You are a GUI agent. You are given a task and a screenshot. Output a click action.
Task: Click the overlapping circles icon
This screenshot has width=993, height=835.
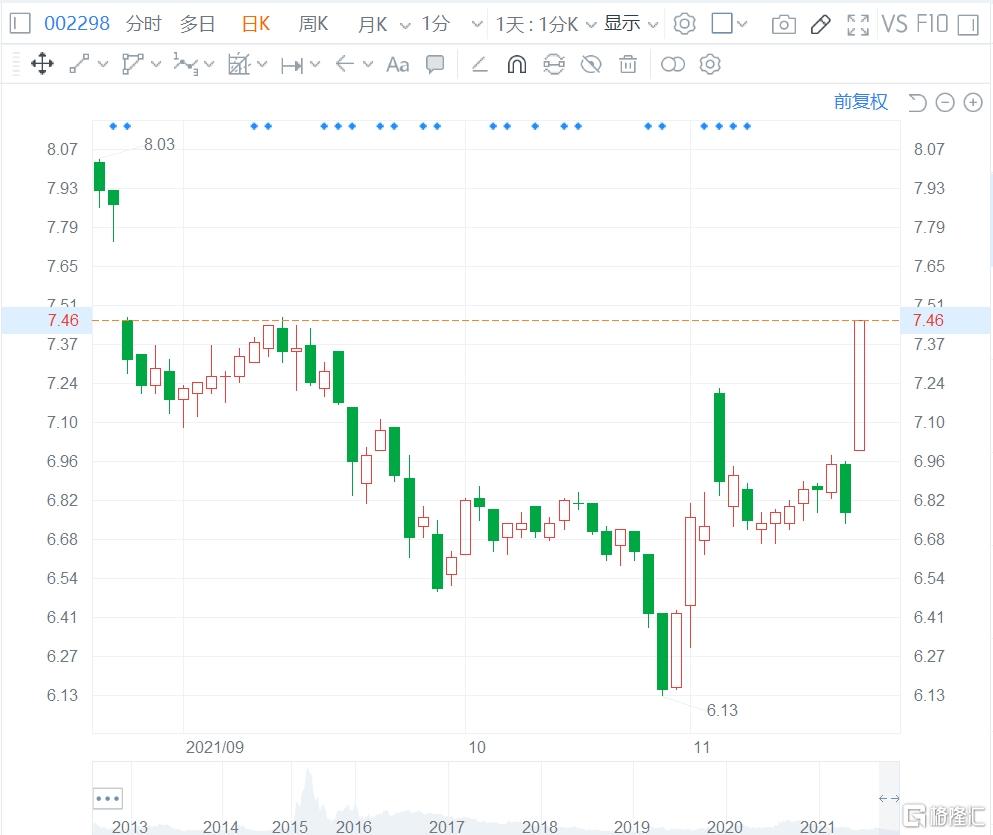pos(673,64)
